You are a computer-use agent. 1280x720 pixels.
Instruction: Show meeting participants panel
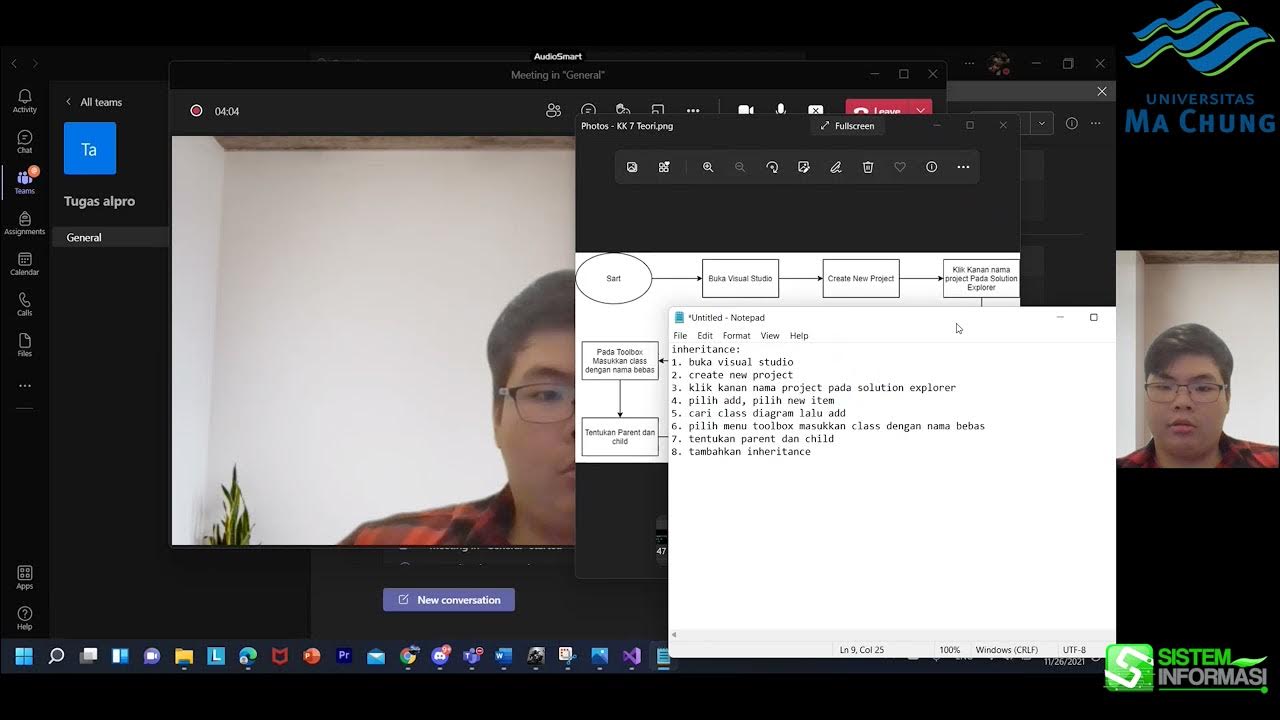[x=553, y=111]
